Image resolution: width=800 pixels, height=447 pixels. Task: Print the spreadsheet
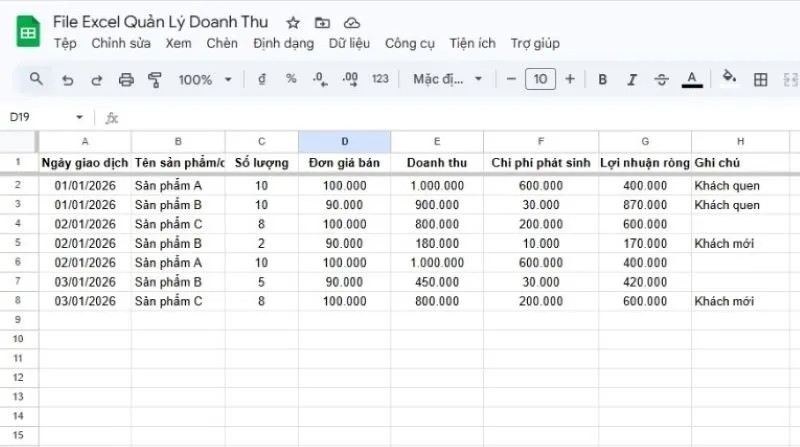pyautogui.click(x=126, y=80)
